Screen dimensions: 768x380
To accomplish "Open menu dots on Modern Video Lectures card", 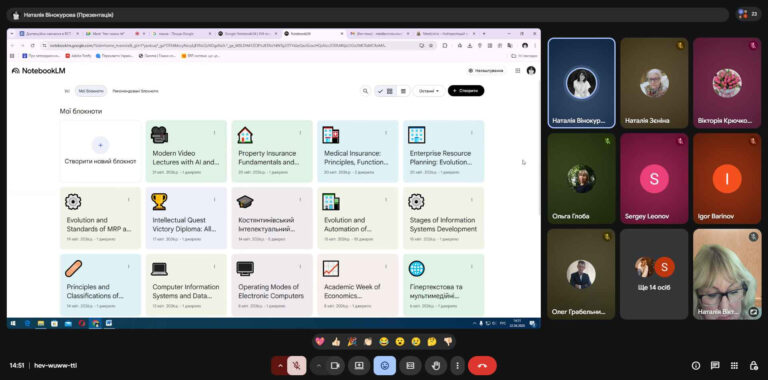I will click(x=214, y=133).
